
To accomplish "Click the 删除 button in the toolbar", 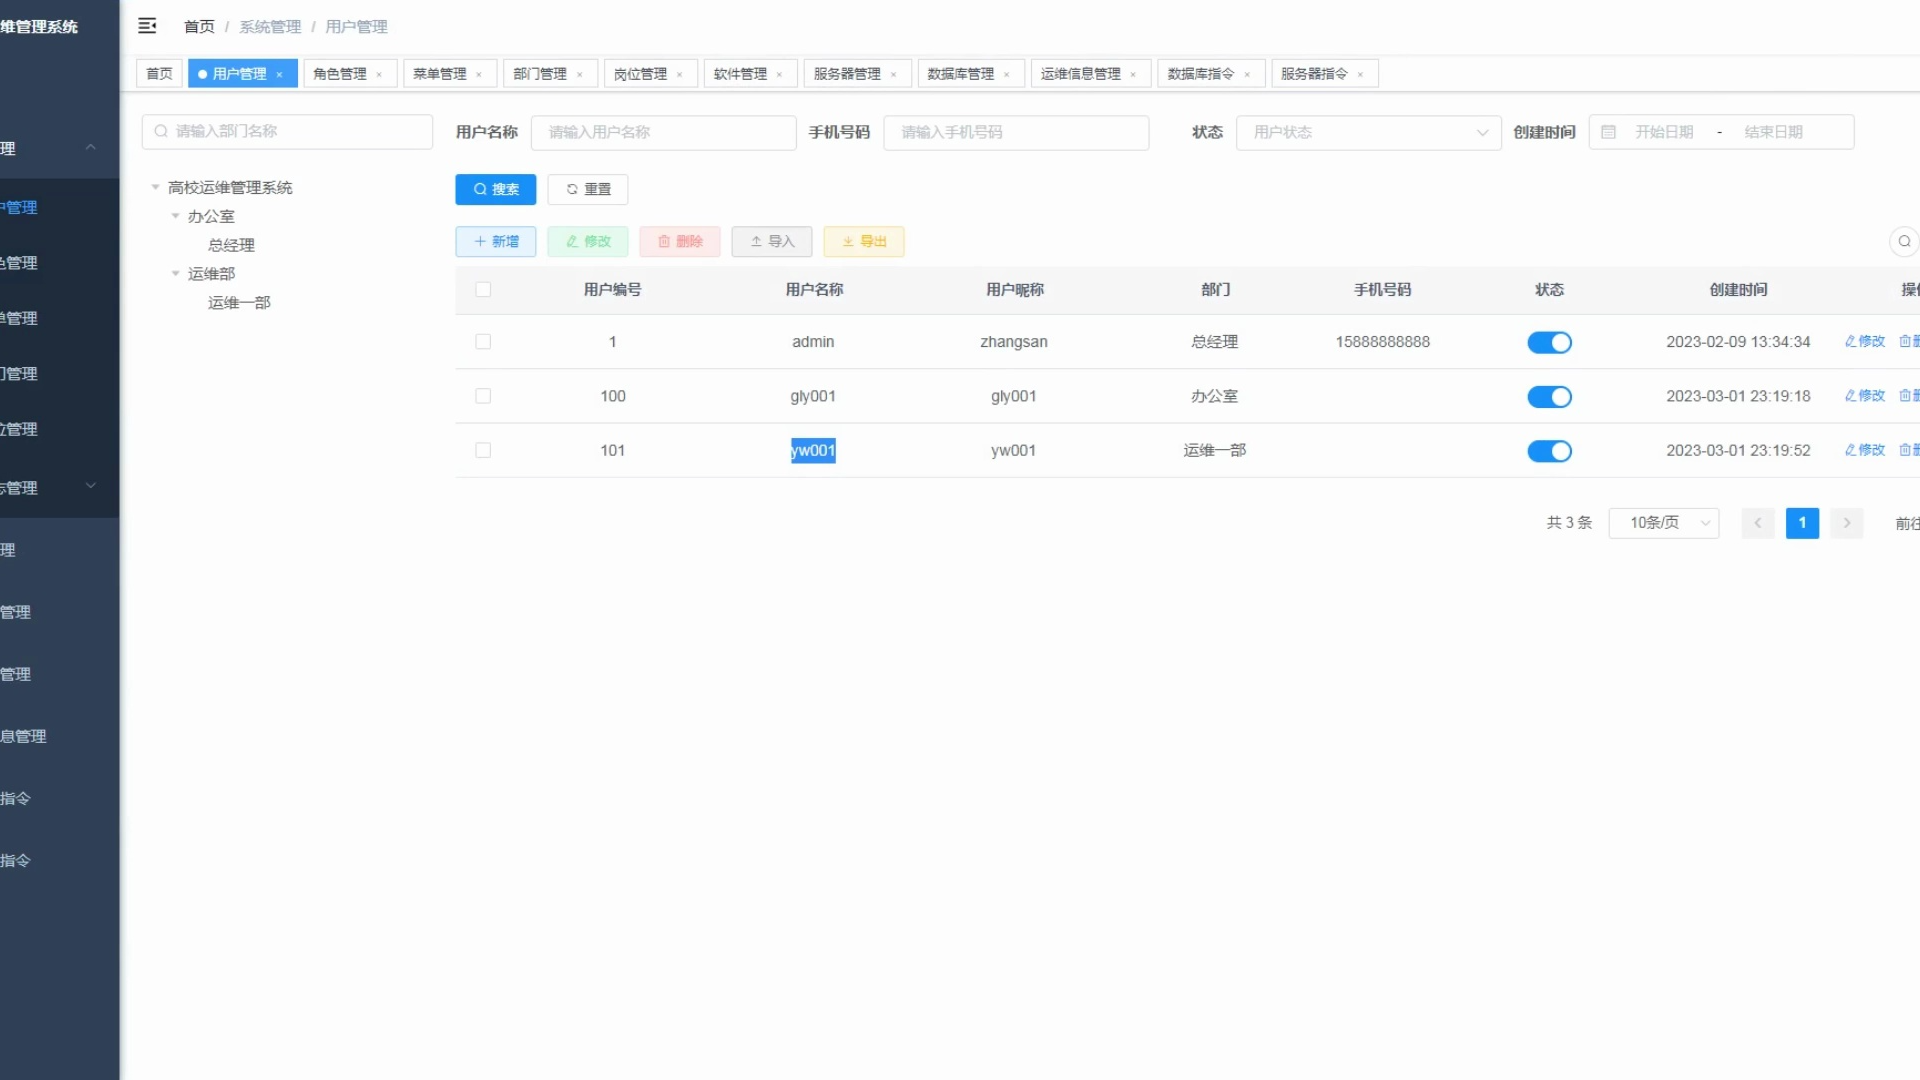I will (x=680, y=241).
